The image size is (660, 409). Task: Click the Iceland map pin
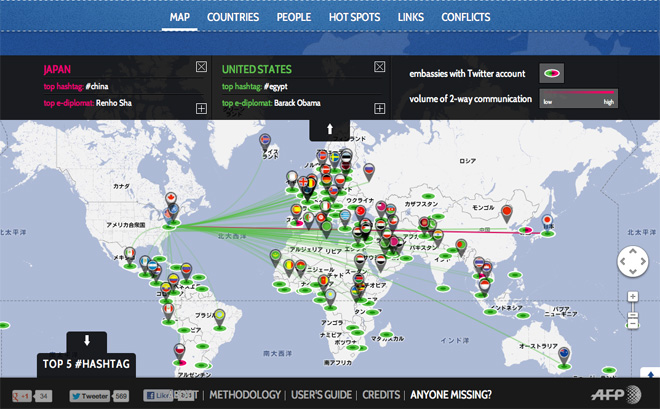(x=265, y=140)
